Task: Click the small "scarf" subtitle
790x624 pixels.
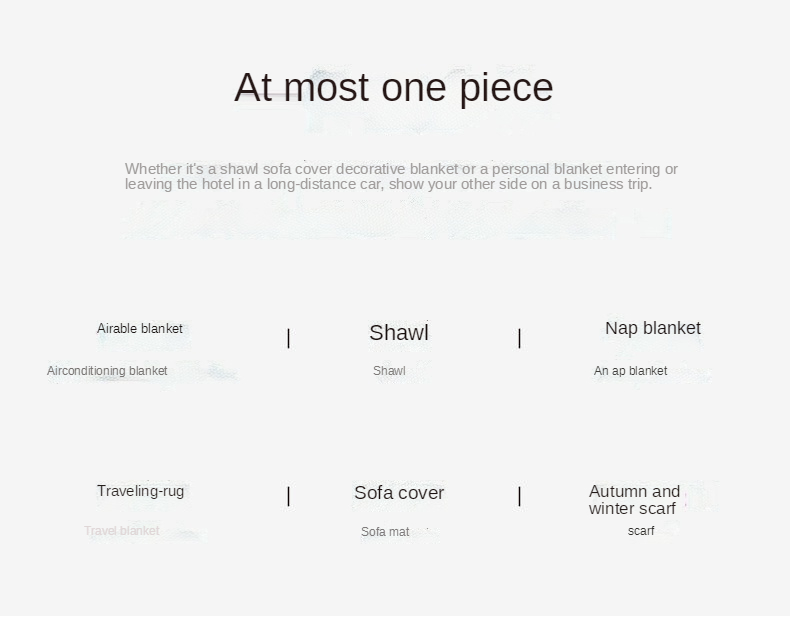Action: click(641, 531)
